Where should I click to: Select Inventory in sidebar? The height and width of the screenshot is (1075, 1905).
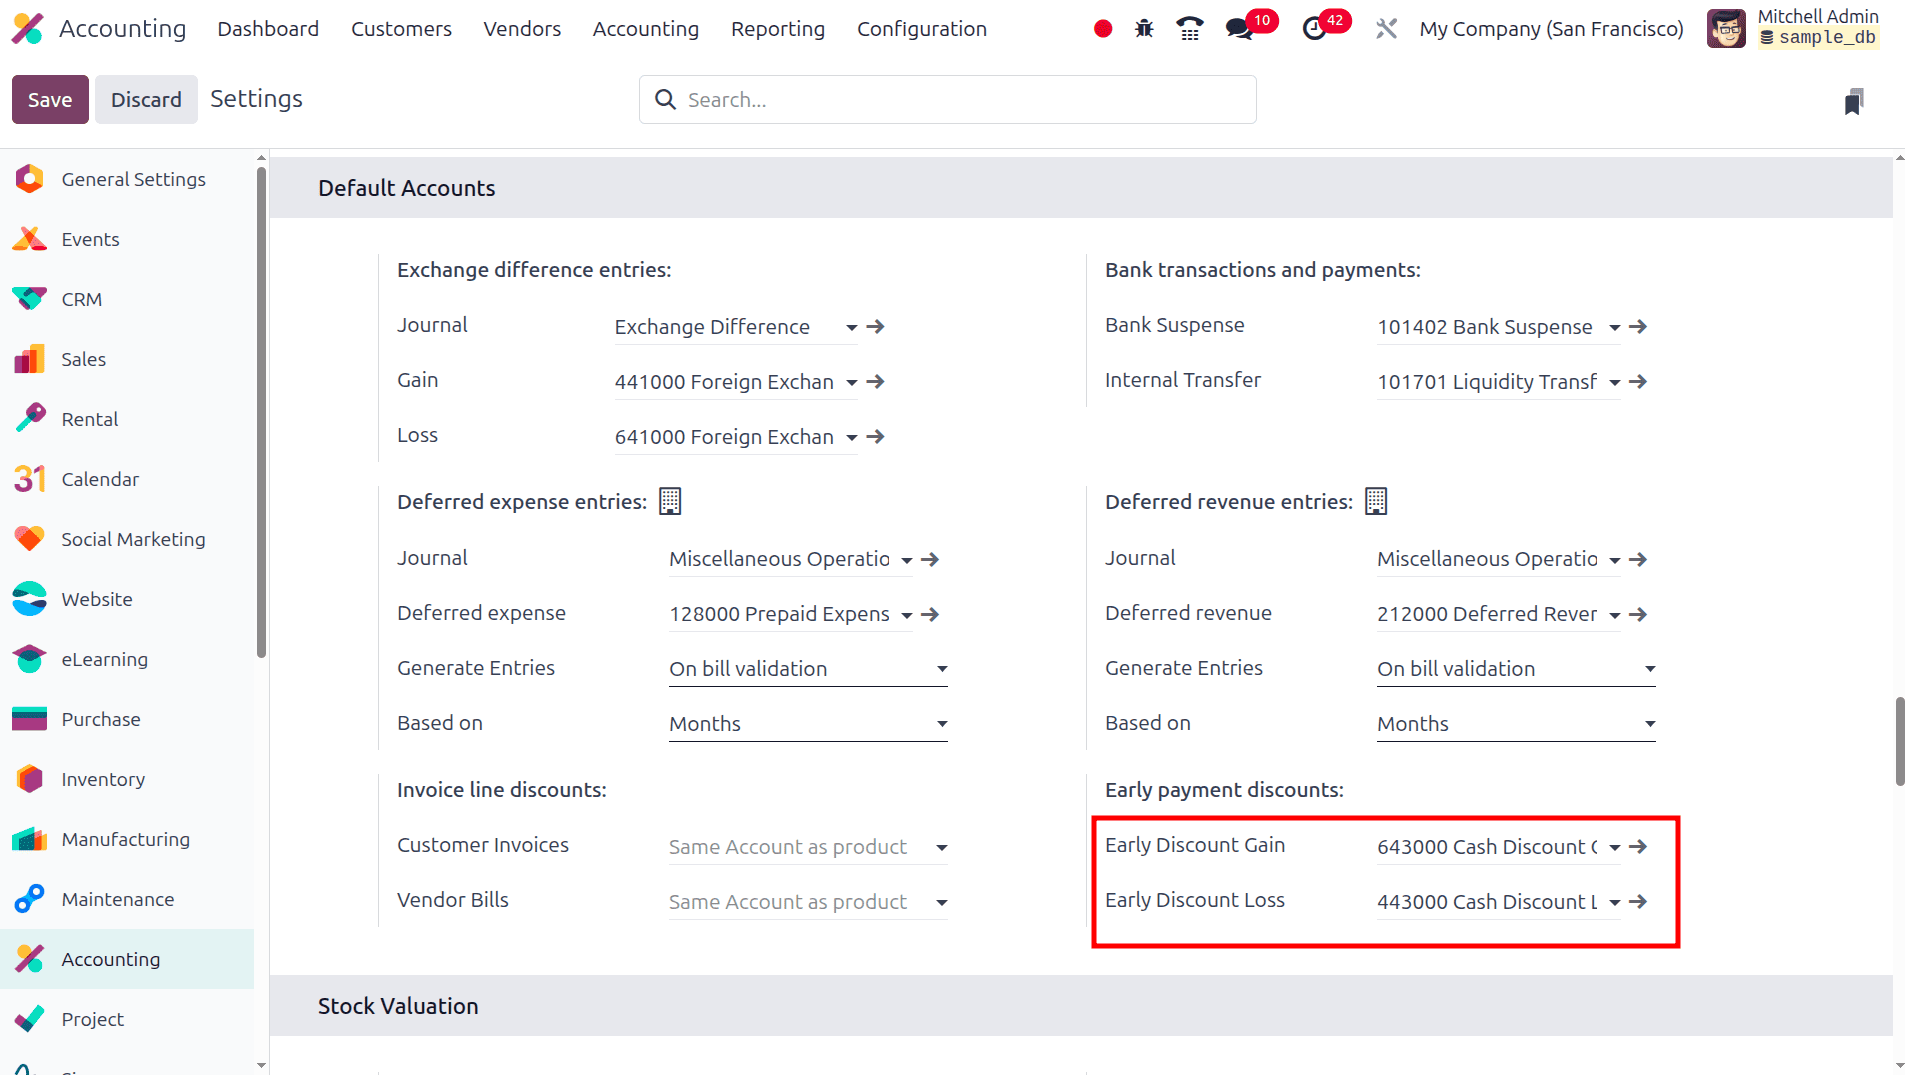tap(127, 779)
